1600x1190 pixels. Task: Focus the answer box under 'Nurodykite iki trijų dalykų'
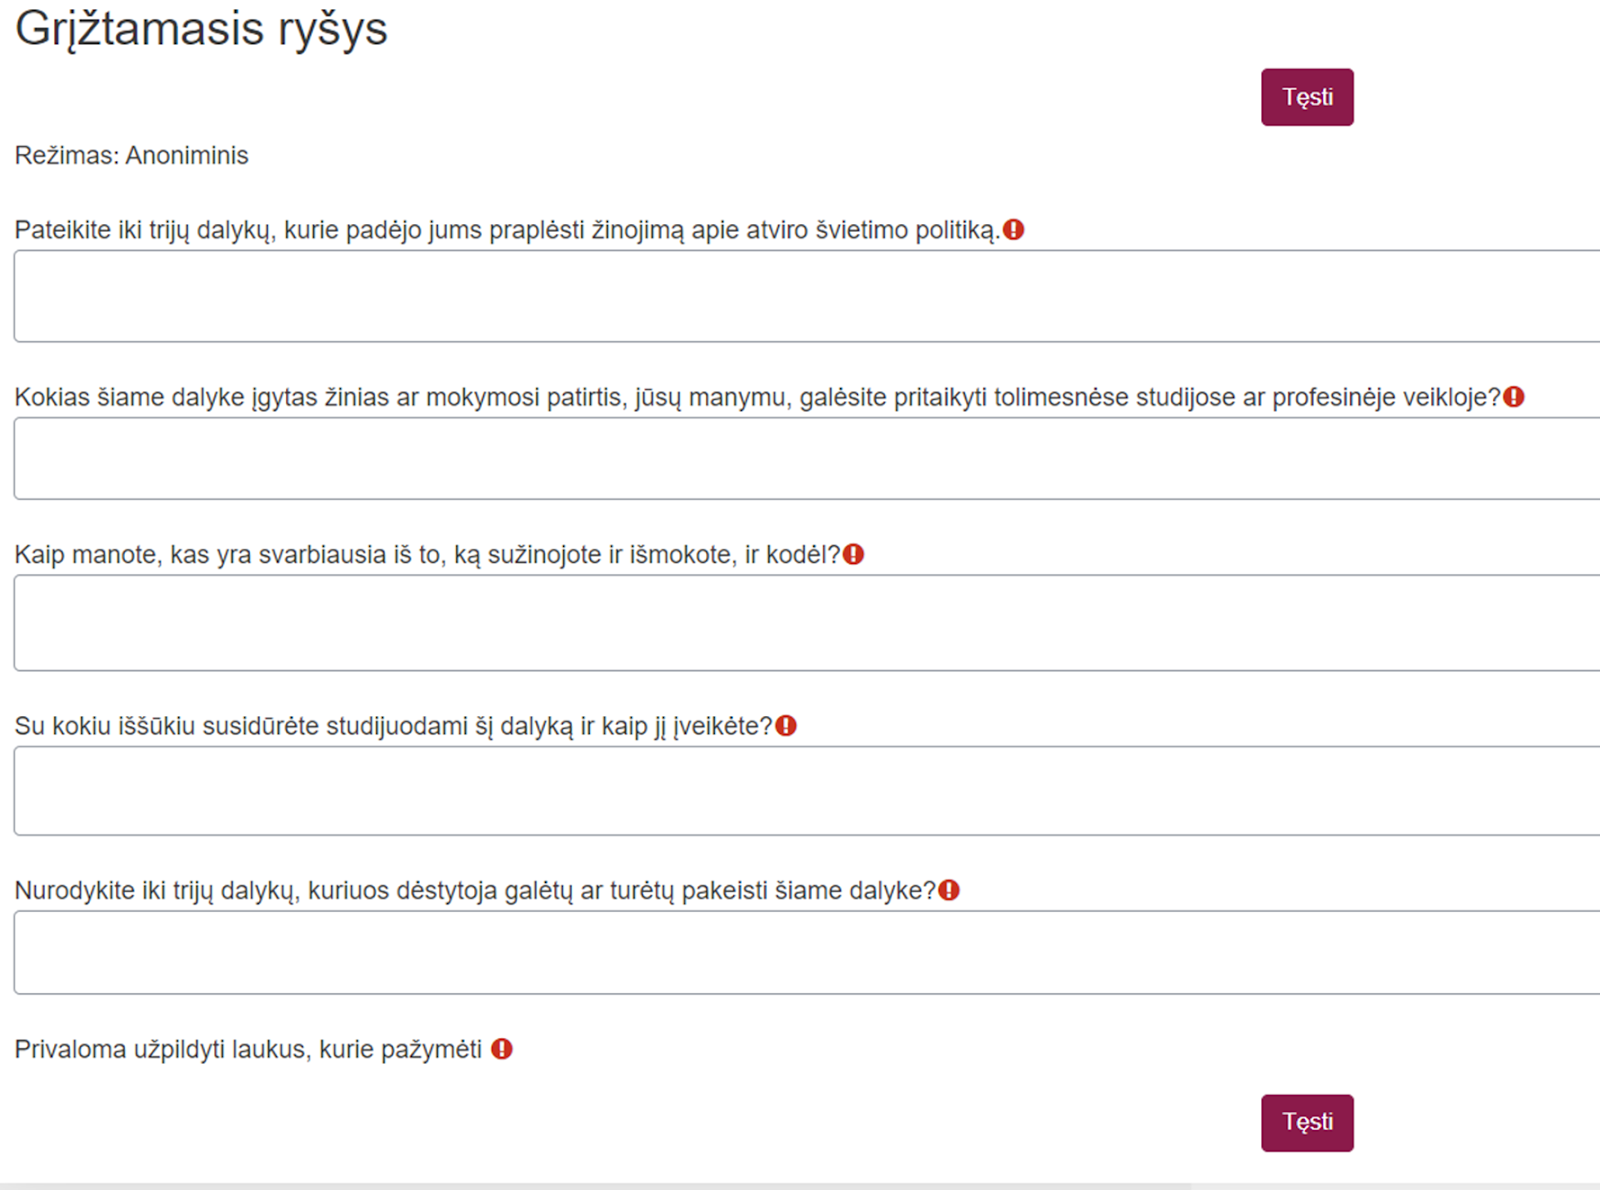[x=807, y=952]
